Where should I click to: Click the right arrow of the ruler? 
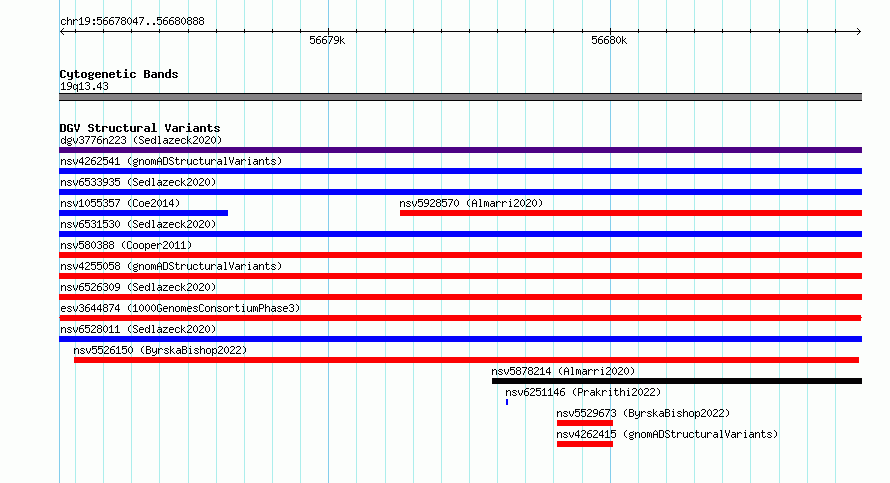pos(859,32)
